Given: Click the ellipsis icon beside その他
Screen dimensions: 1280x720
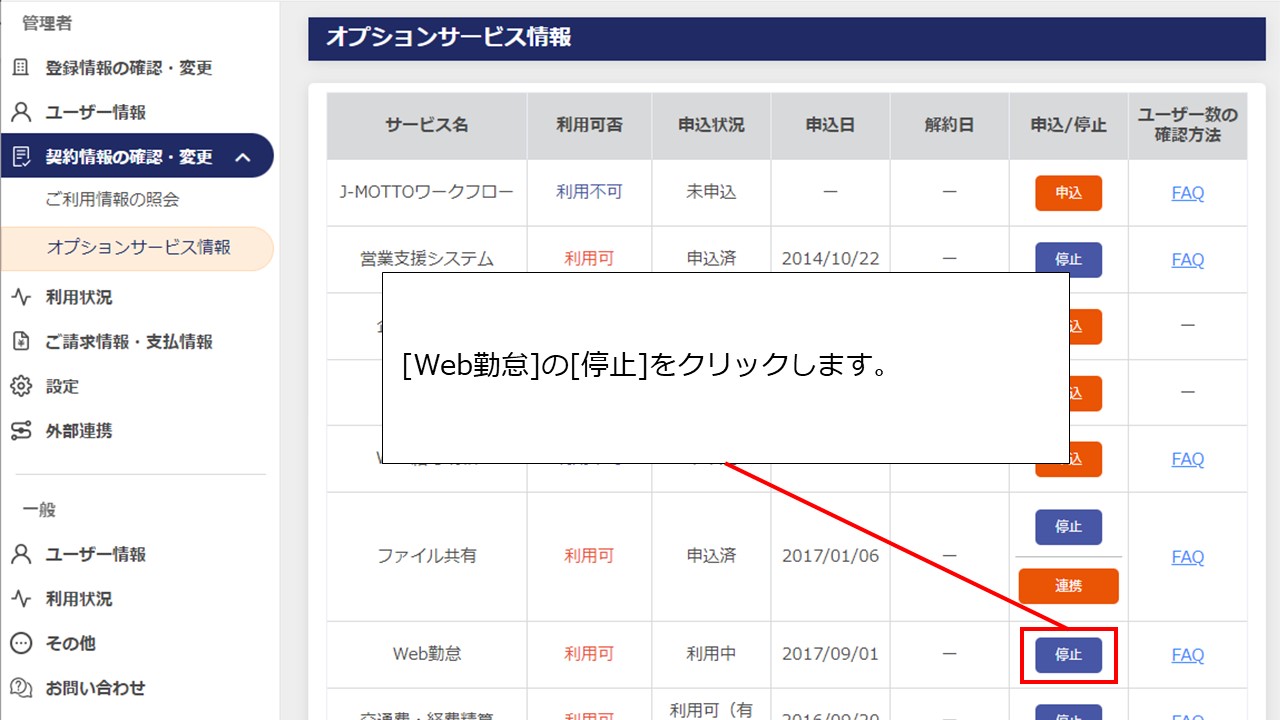Looking at the screenshot, I should coord(21,643).
